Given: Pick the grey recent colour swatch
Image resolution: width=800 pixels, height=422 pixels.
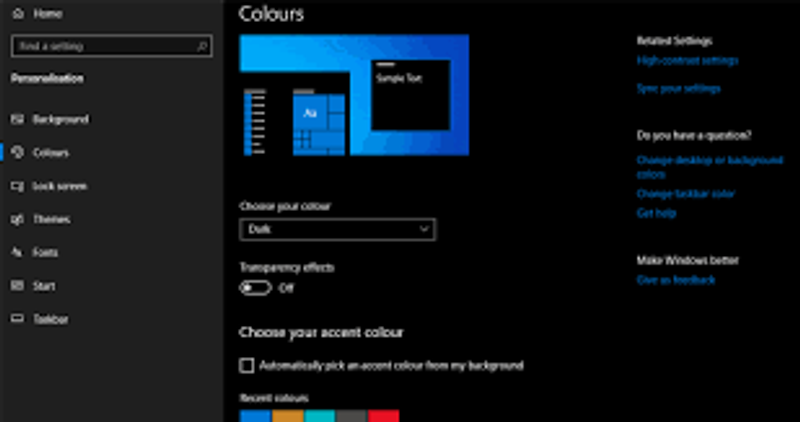Looking at the screenshot, I should (352, 416).
